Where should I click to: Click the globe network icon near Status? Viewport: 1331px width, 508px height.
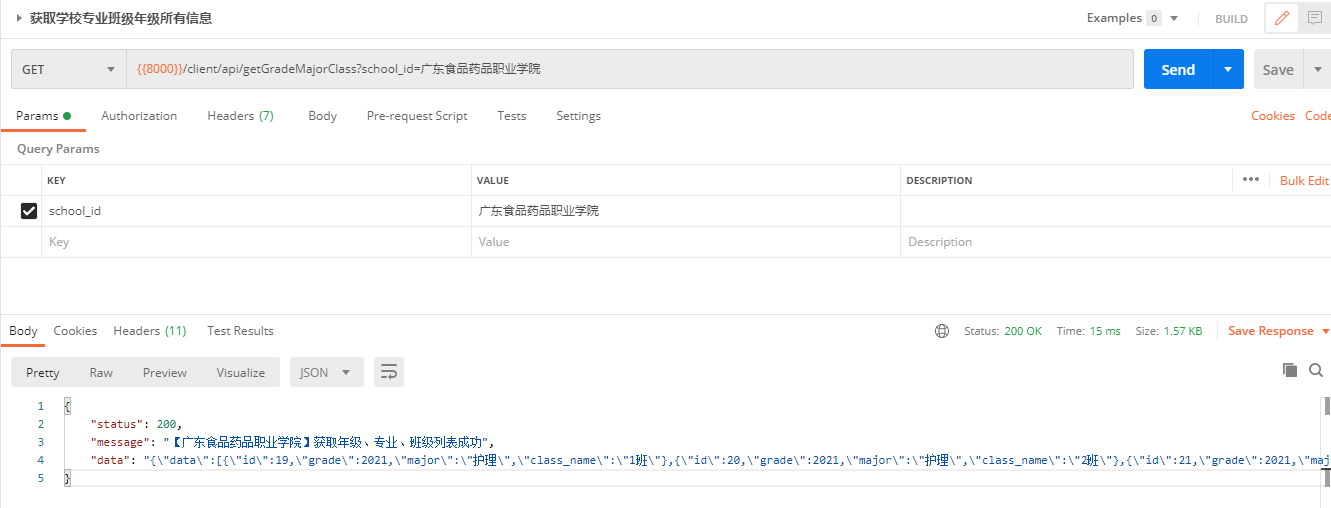coord(942,331)
